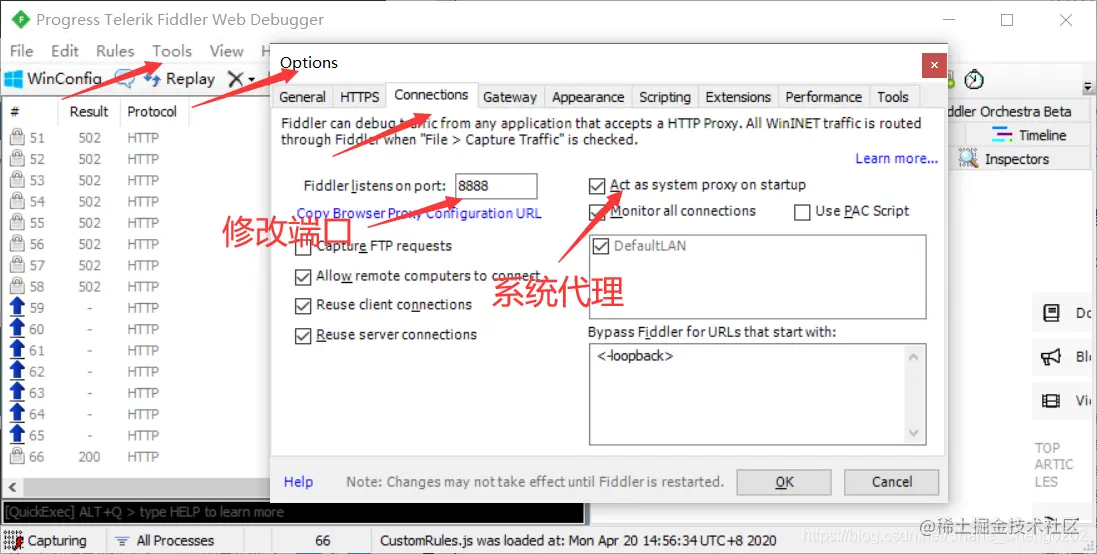Click the bypass URLs text box

click(x=758, y=394)
